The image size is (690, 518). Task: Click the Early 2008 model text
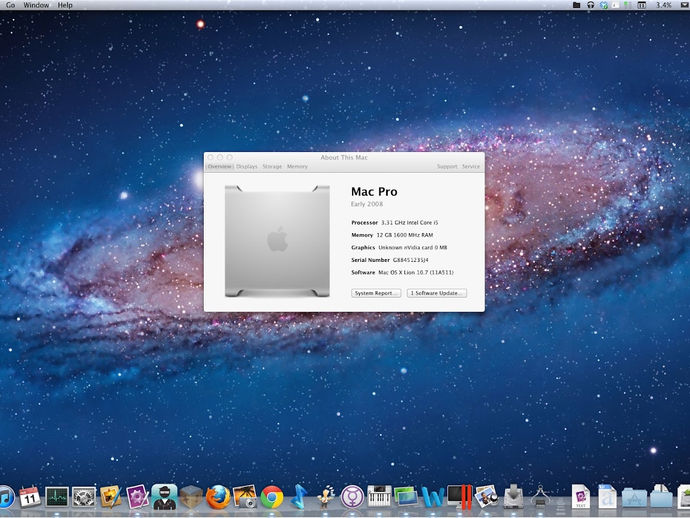coord(367,204)
